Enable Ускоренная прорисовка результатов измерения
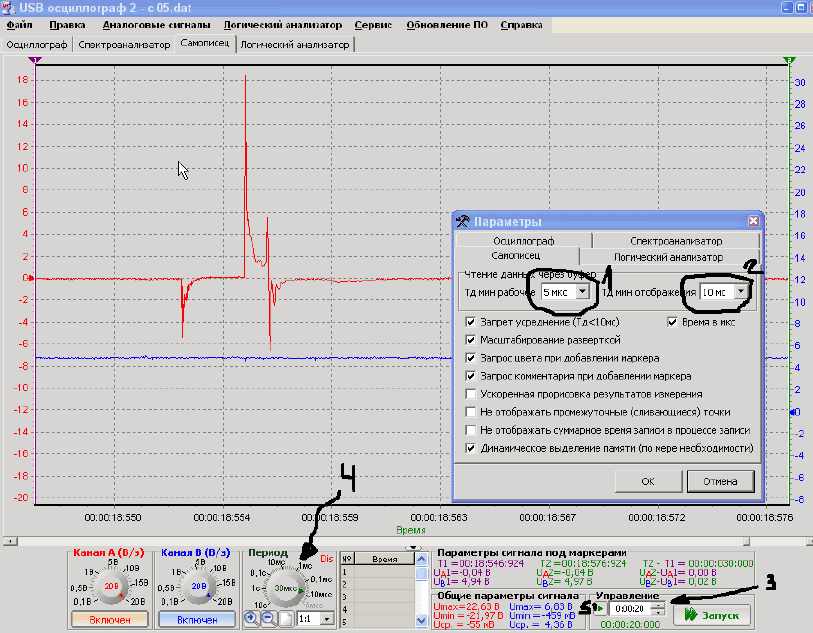Image resolution: width=813 pixels, height=633 pixels. [471, 394]
